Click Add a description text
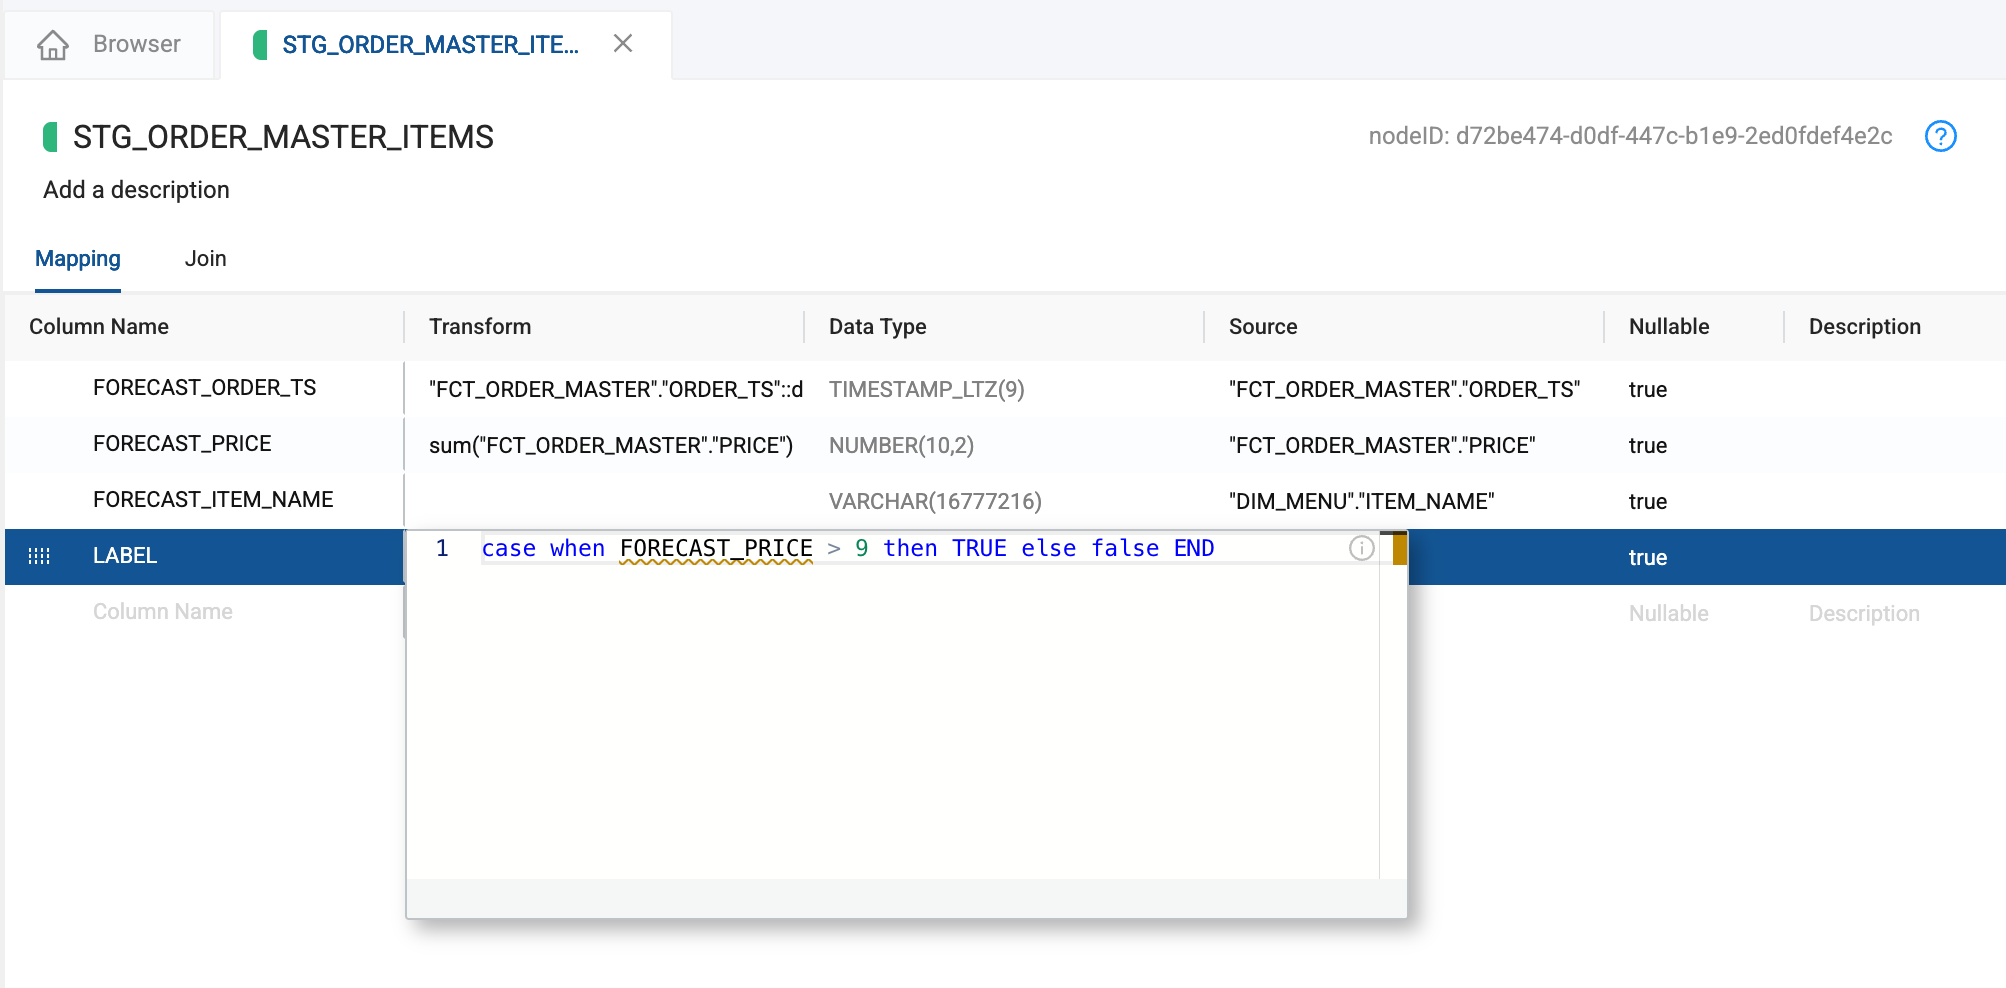The height and width of the screenshot is (988, 2006). (x=136, y=190)
